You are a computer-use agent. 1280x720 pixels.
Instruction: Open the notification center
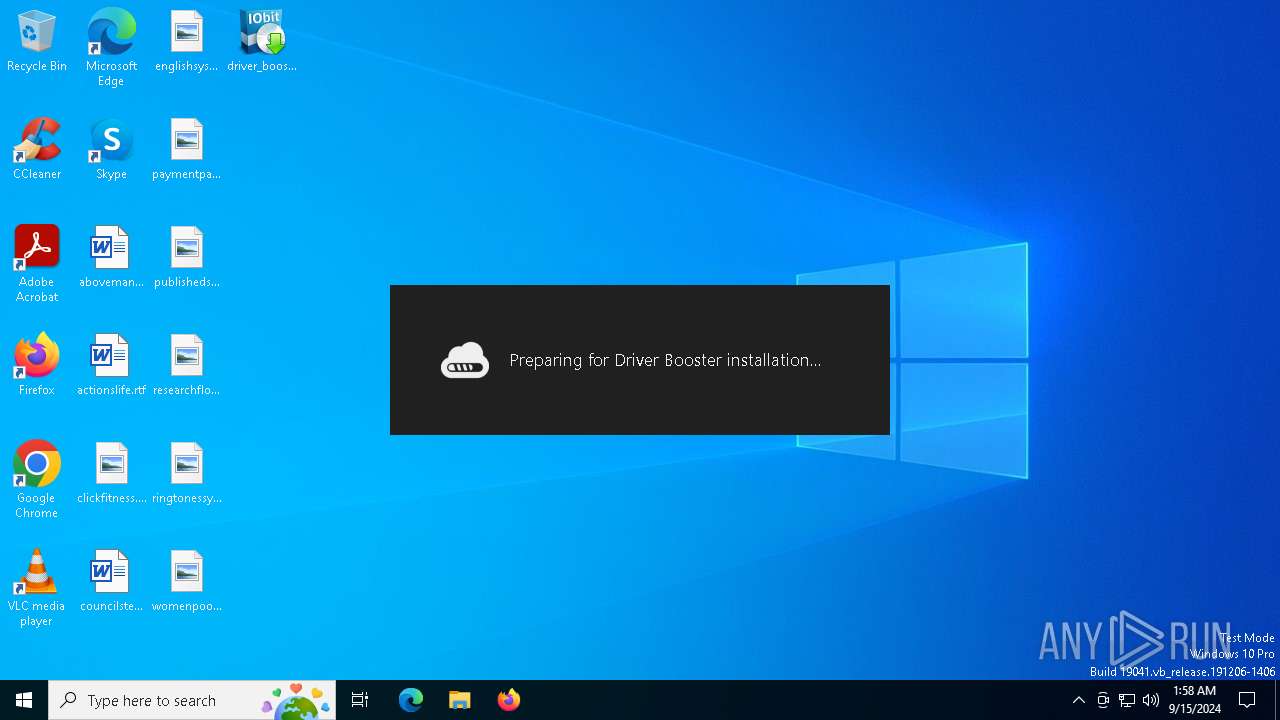coord(1247,700)
